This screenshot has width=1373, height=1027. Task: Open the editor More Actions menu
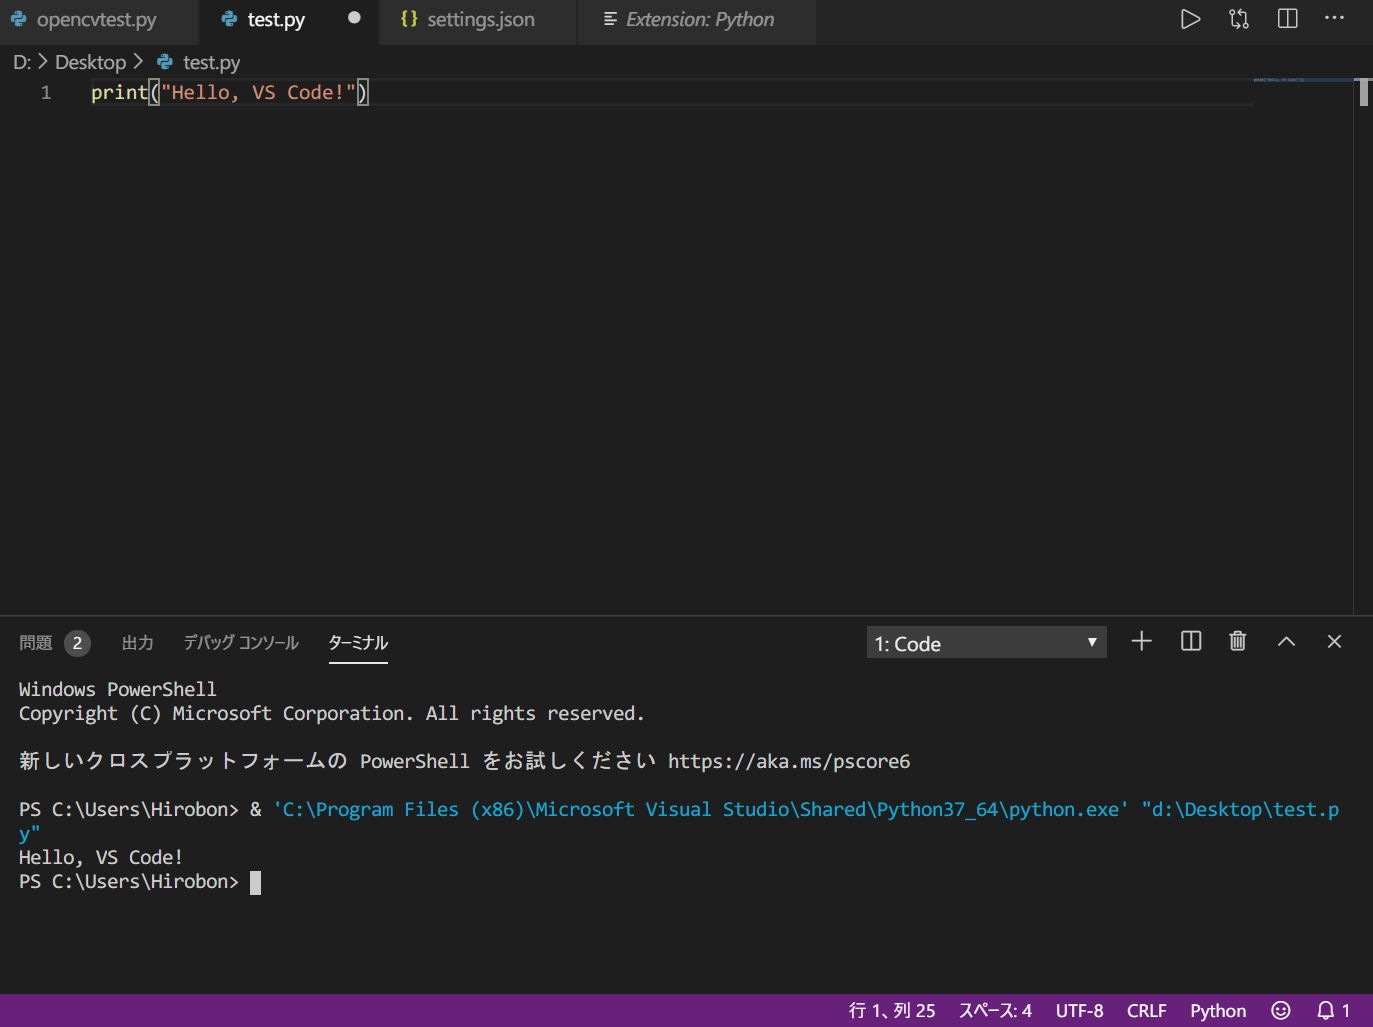pos(1334,18)
